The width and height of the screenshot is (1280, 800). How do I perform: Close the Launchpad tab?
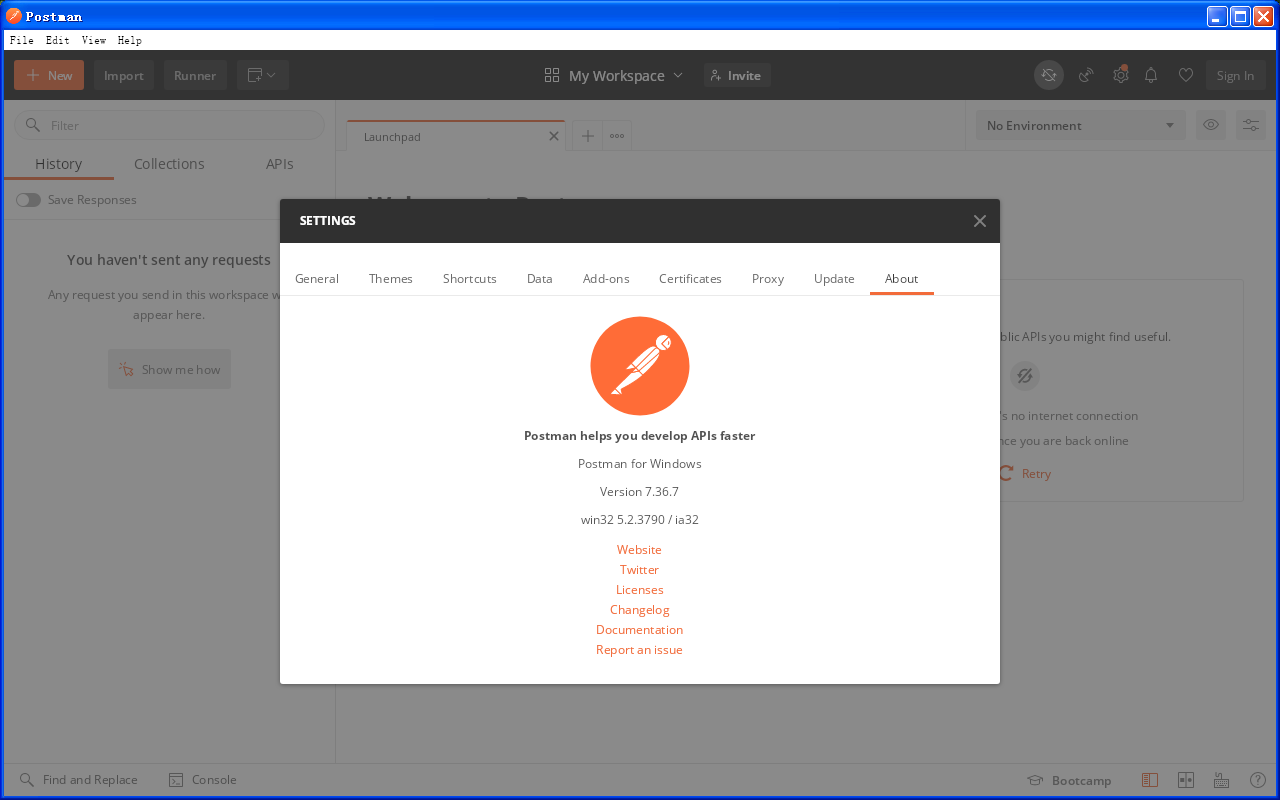554,137
